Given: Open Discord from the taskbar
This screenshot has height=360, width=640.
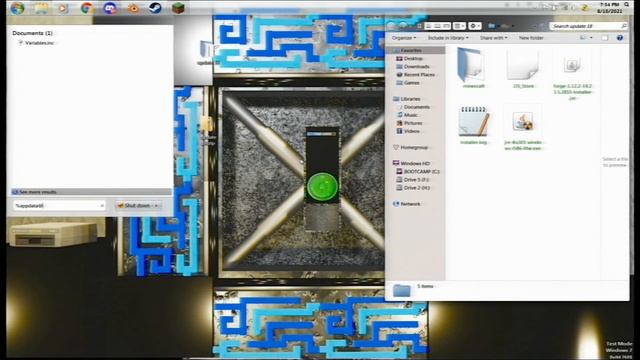Looking at the screenshot, I should 110,8.
